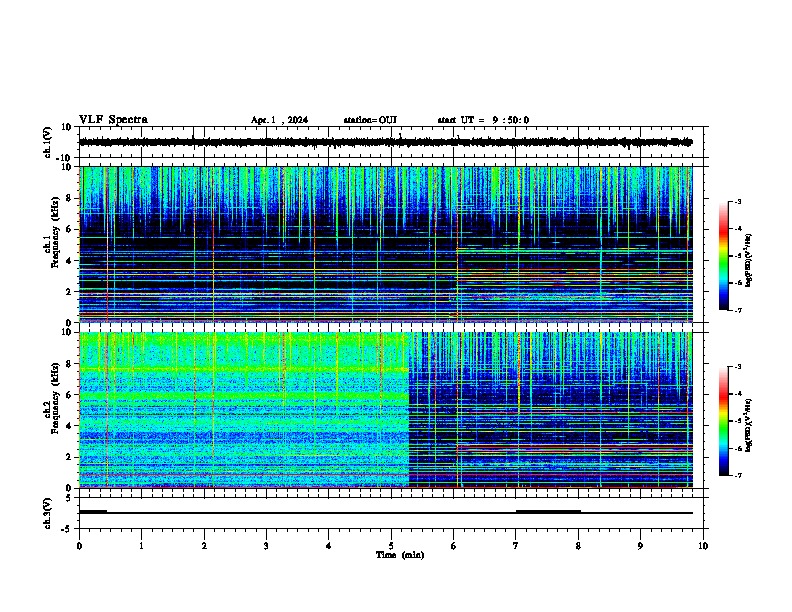Viewport: 792px width, 612px height.
Task: Click inside the ch.1 spectrogram panel
Action: [386, 244]
